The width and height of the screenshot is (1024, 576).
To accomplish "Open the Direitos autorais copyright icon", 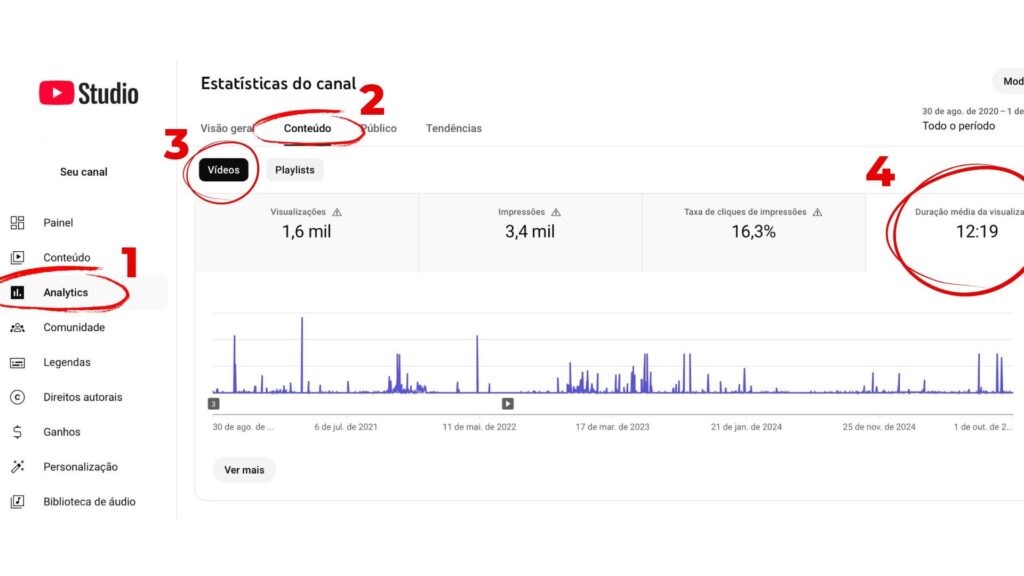I will click(x=17, y=397).
